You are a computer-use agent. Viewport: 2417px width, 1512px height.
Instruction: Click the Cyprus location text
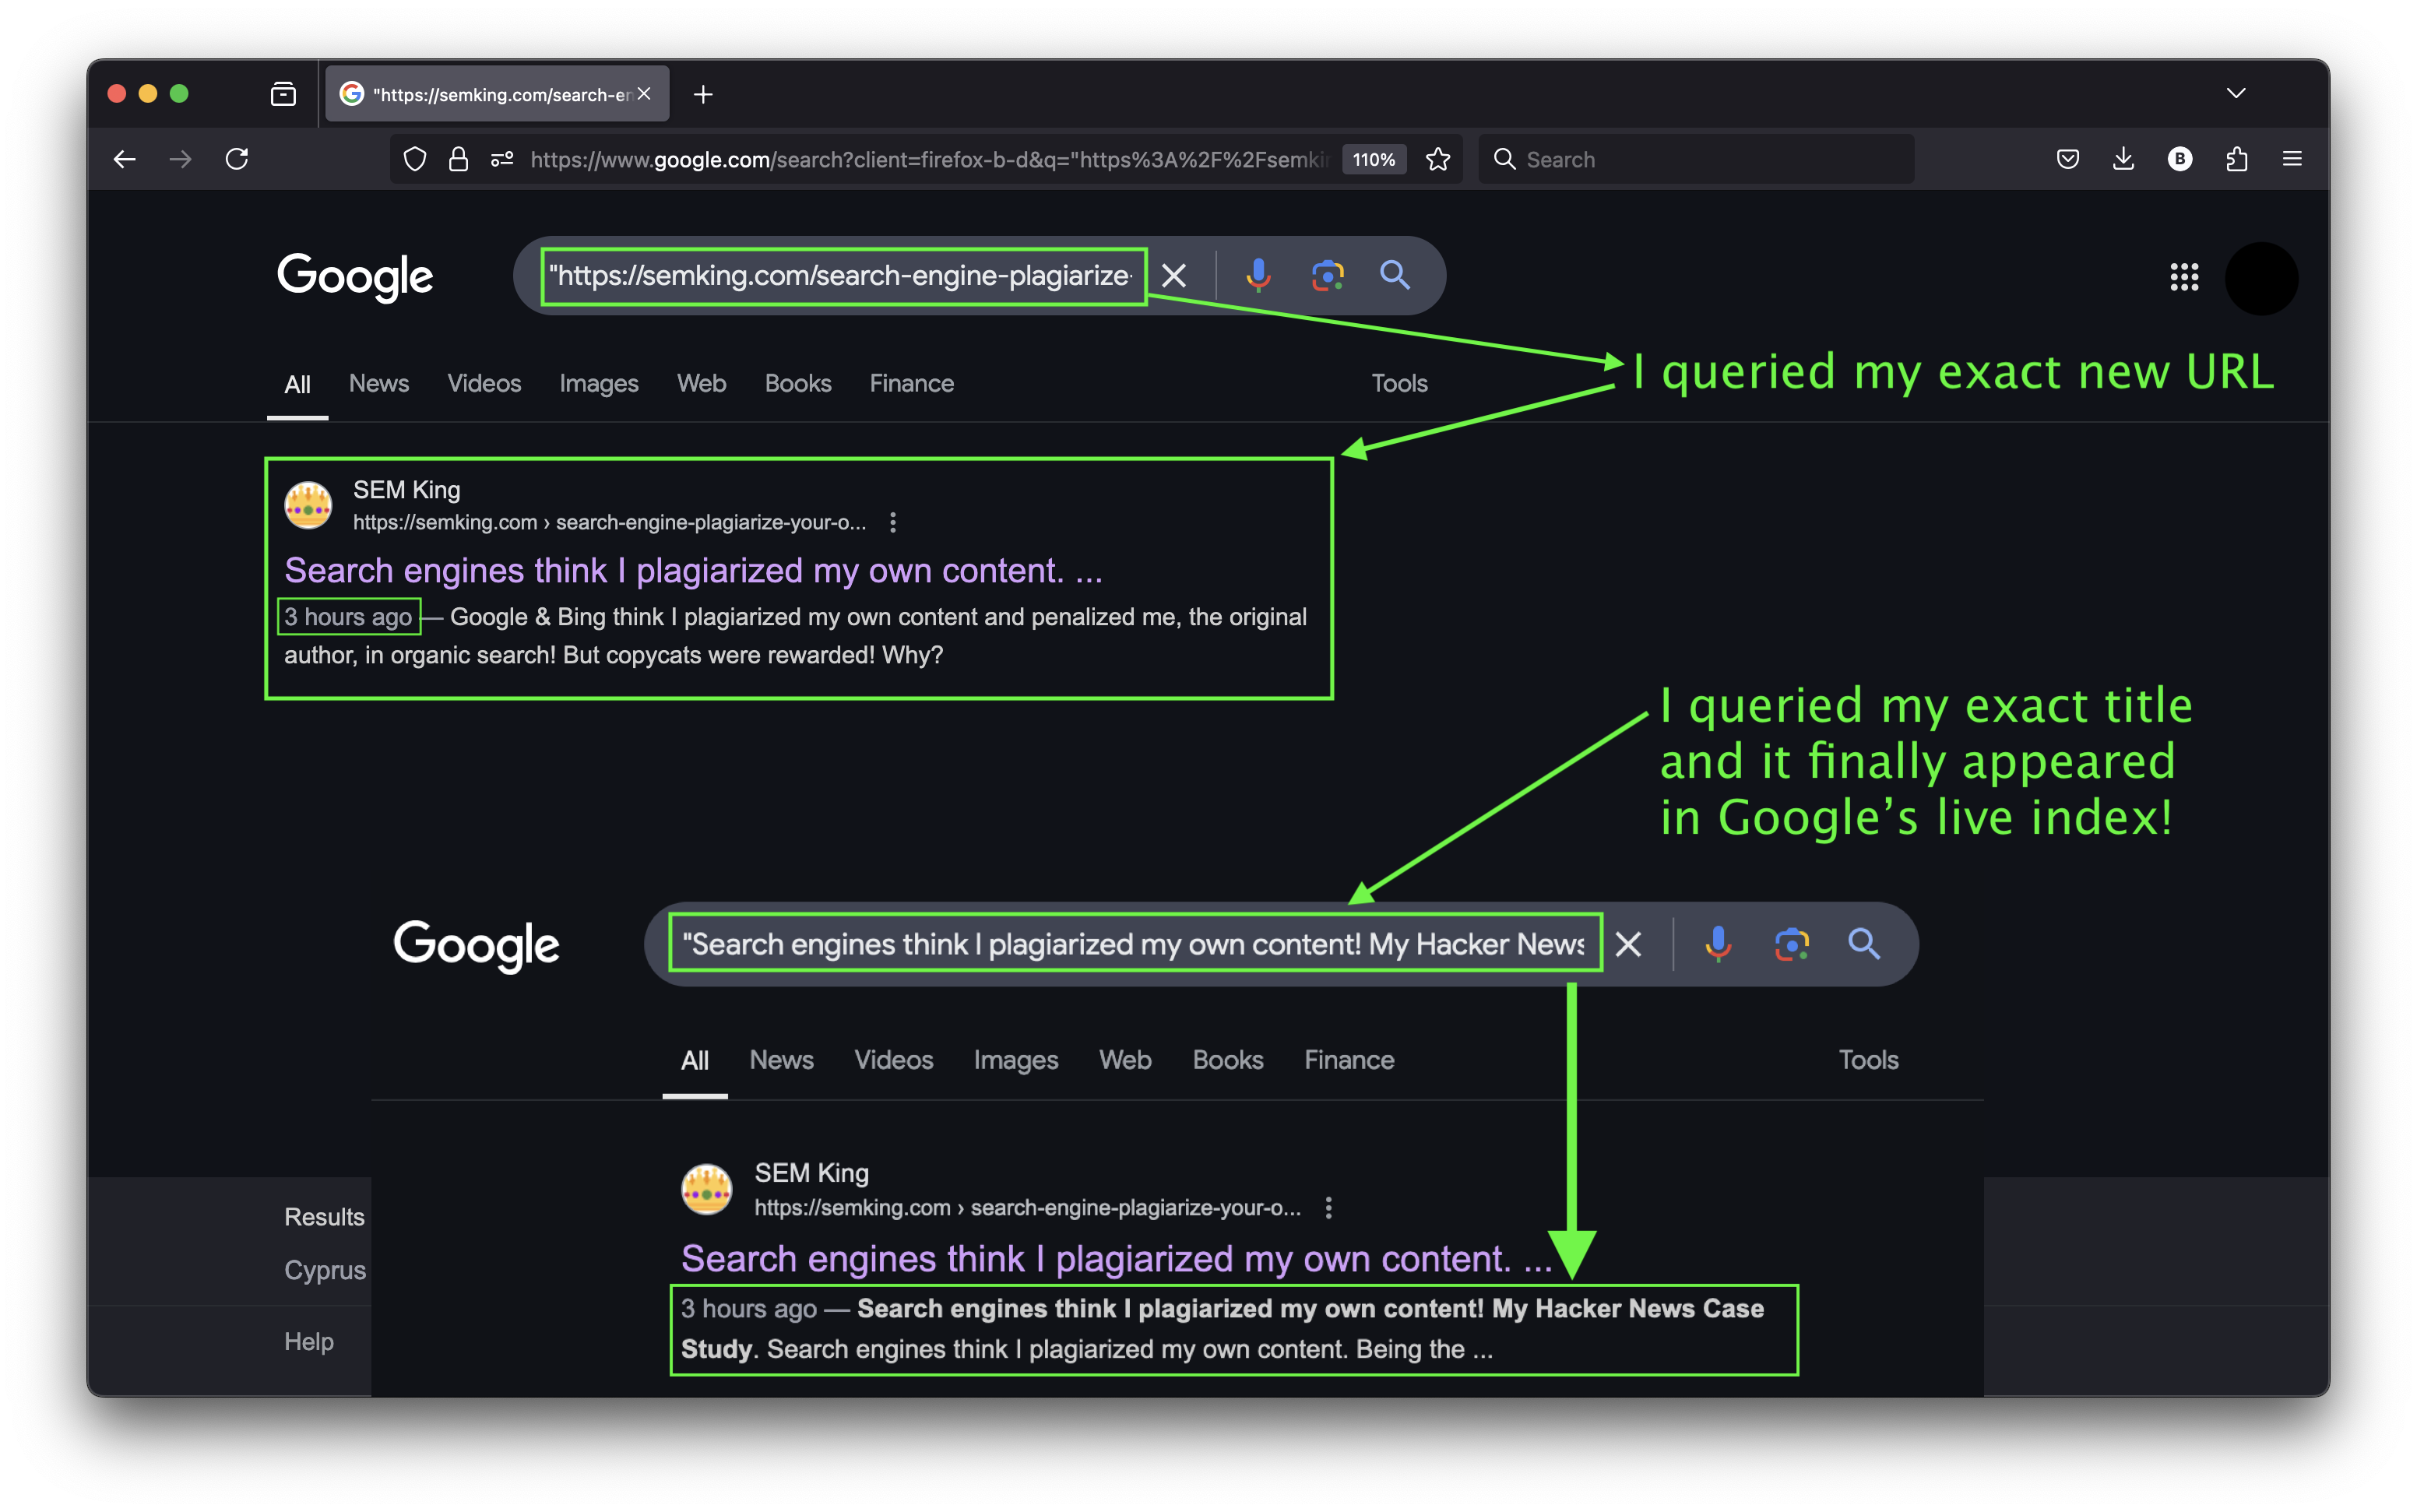click(x=324, y=1271)
